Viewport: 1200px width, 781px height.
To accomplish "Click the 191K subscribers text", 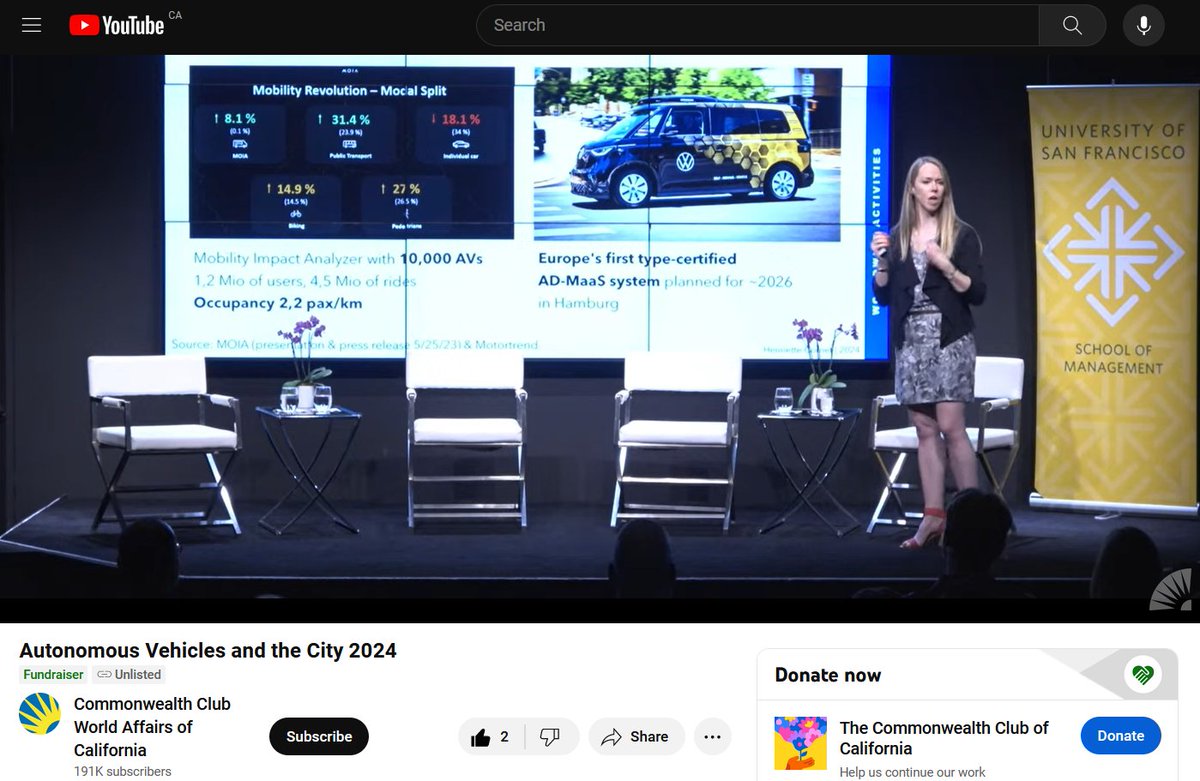I will (x=122, y=771).
